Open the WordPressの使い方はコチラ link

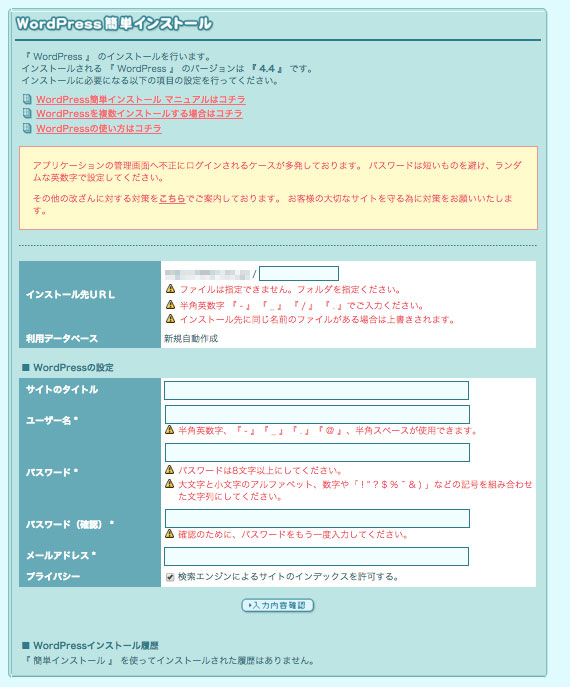pyautogui.click(x=99, y=128)
